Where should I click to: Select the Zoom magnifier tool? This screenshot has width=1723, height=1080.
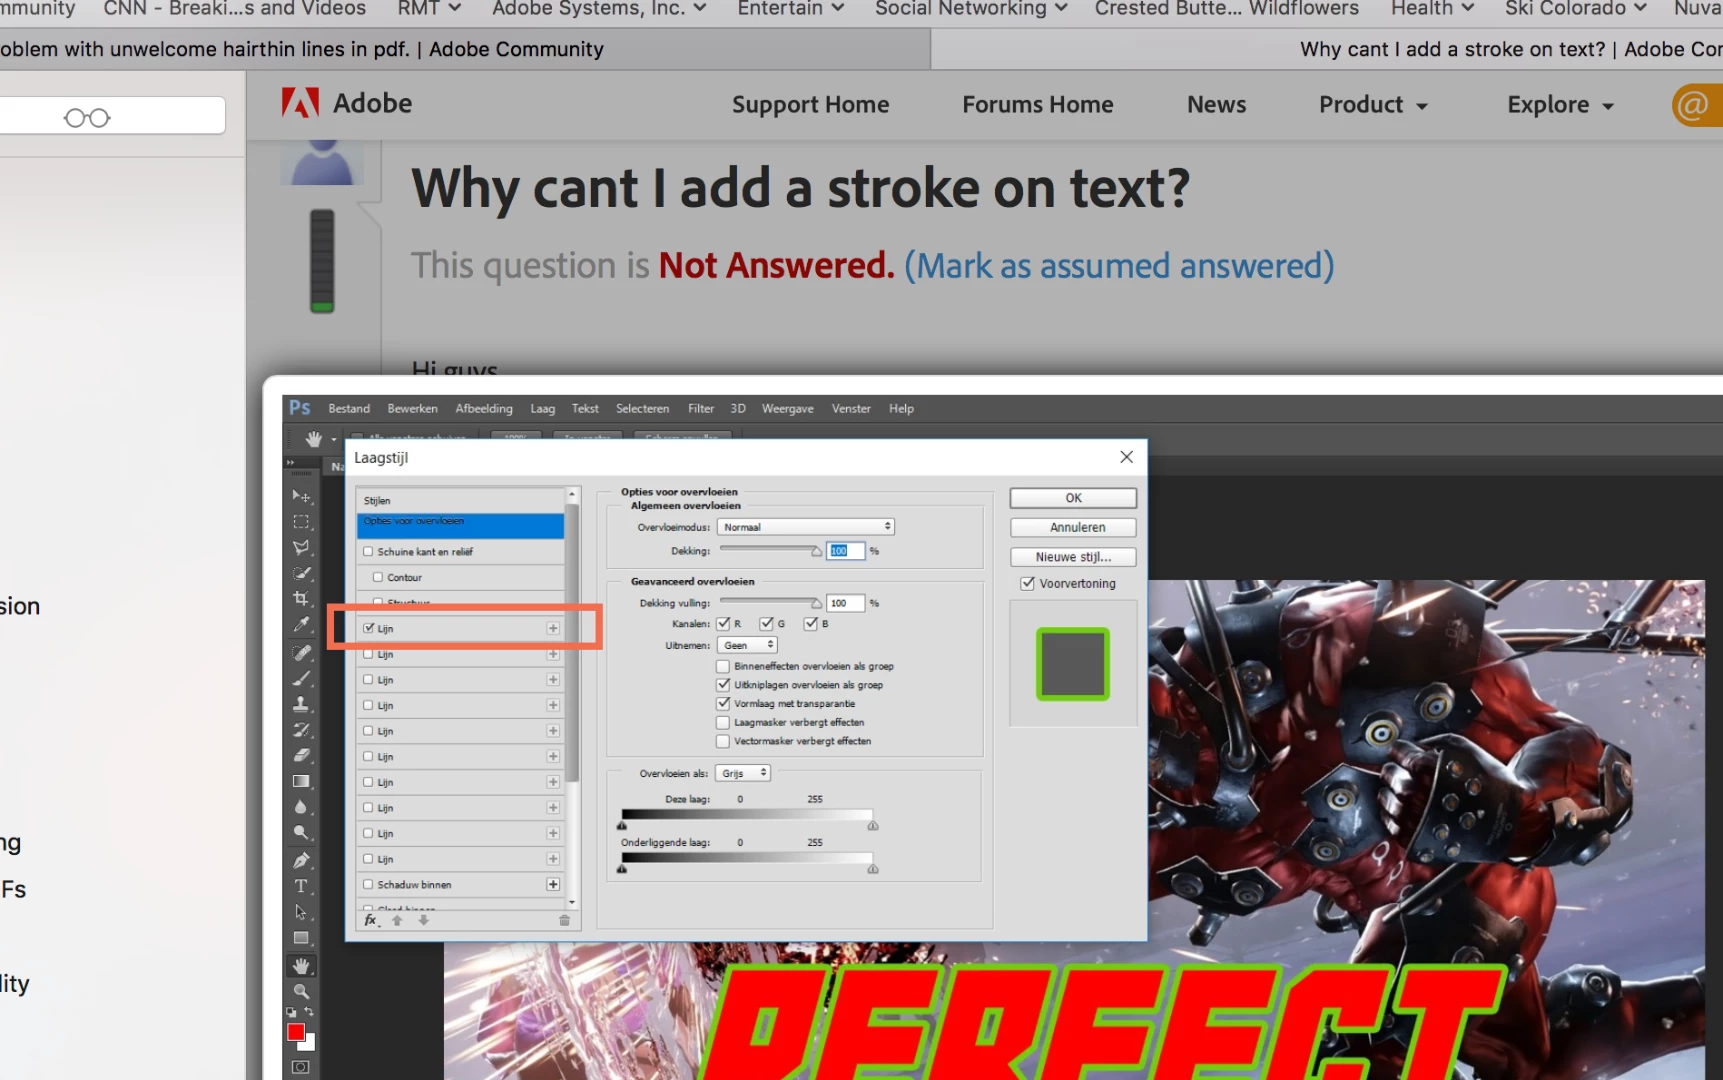click(301, 991)
